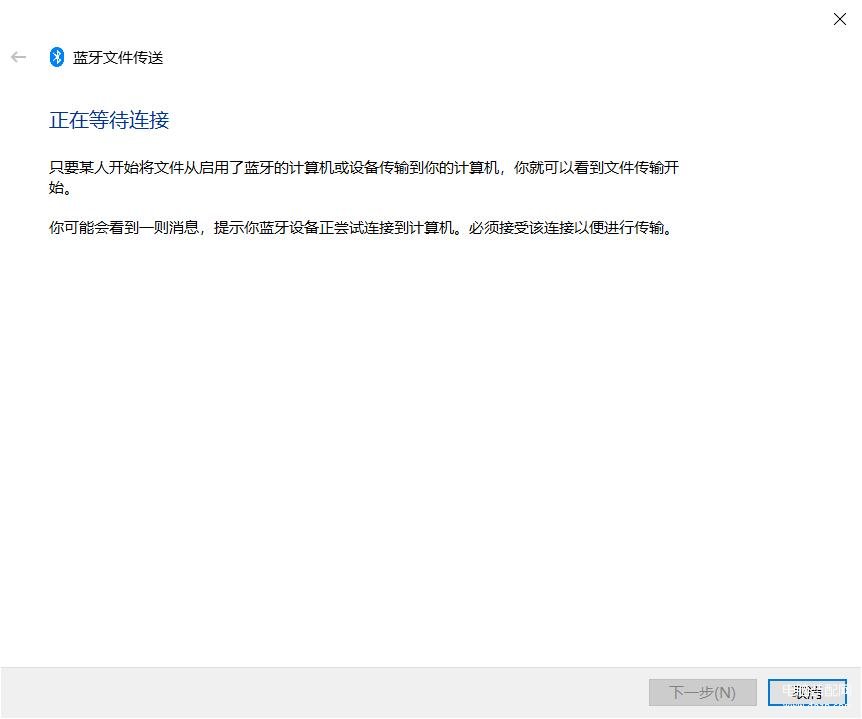Click the phrase 你就可以看到文件传输开
Screen dimensions: 862x719
click(x=596, y=167)
